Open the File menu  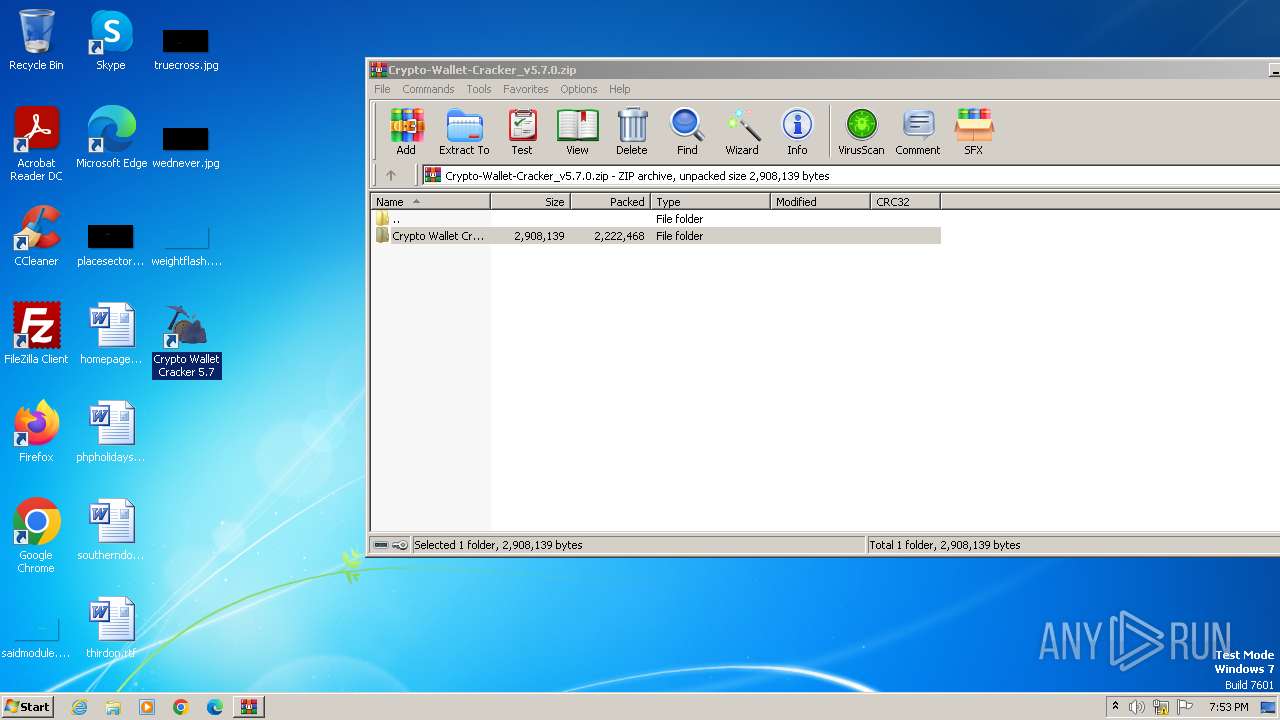pos(382,89)
